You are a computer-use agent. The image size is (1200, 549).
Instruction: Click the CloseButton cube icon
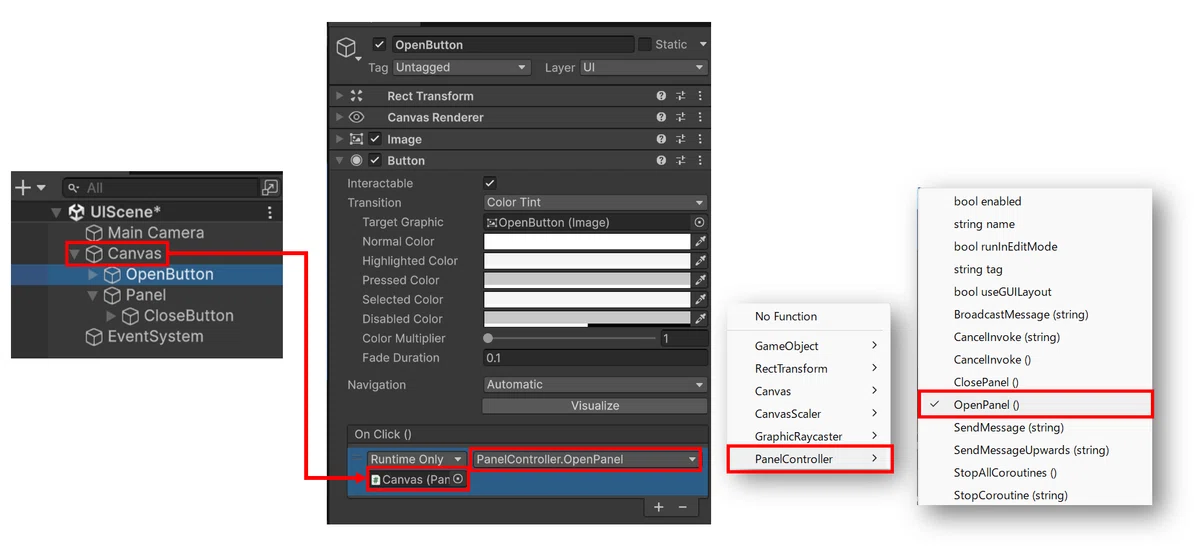tap(130, 316)
